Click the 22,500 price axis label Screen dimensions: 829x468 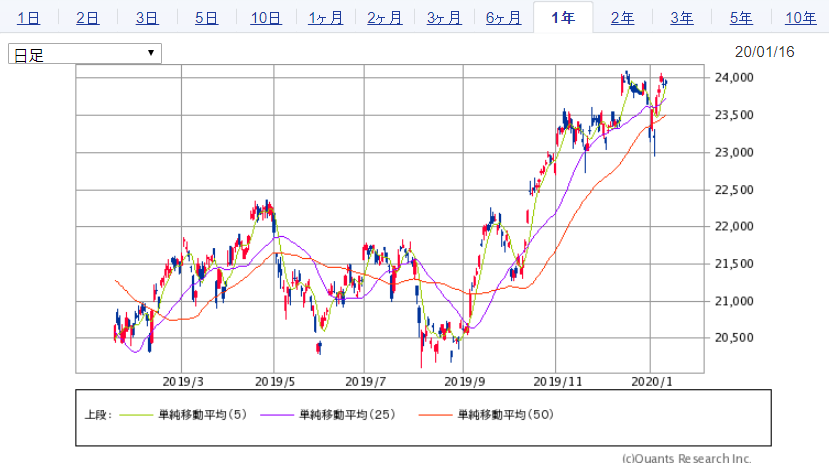click(734, 190)
